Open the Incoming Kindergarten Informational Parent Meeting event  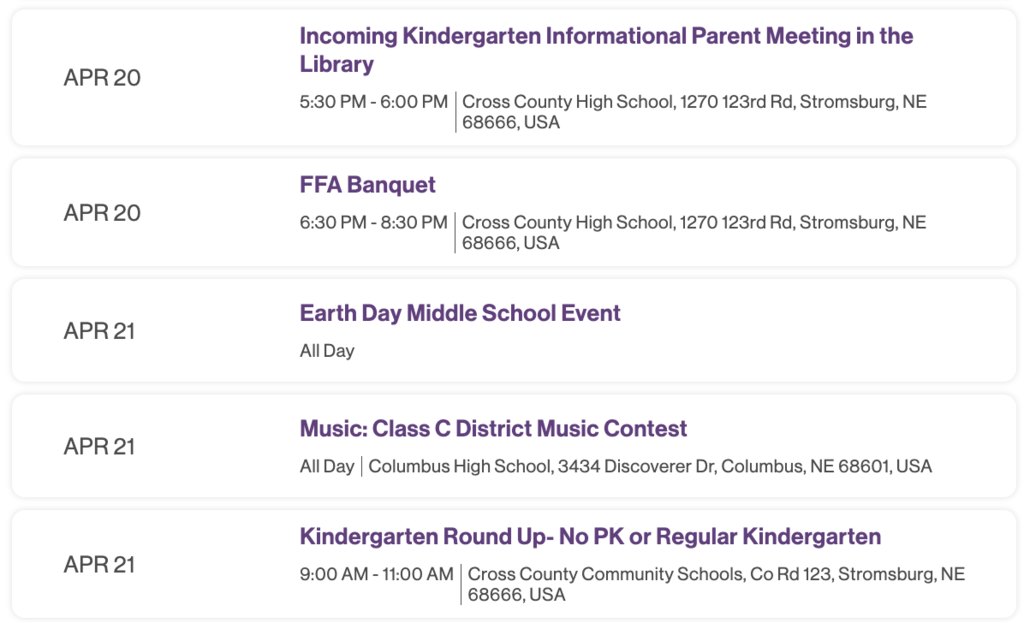(x=605, y=37)
